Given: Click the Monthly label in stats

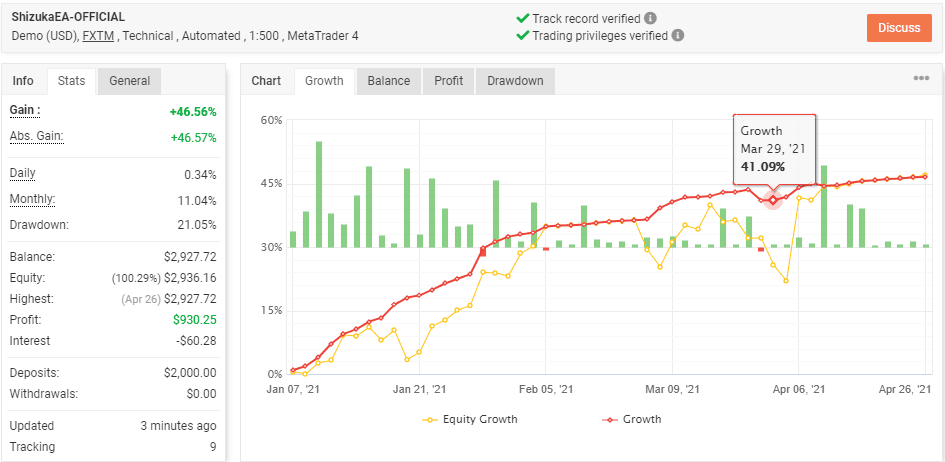Looking at the screenshot, I should click(32, 199).
